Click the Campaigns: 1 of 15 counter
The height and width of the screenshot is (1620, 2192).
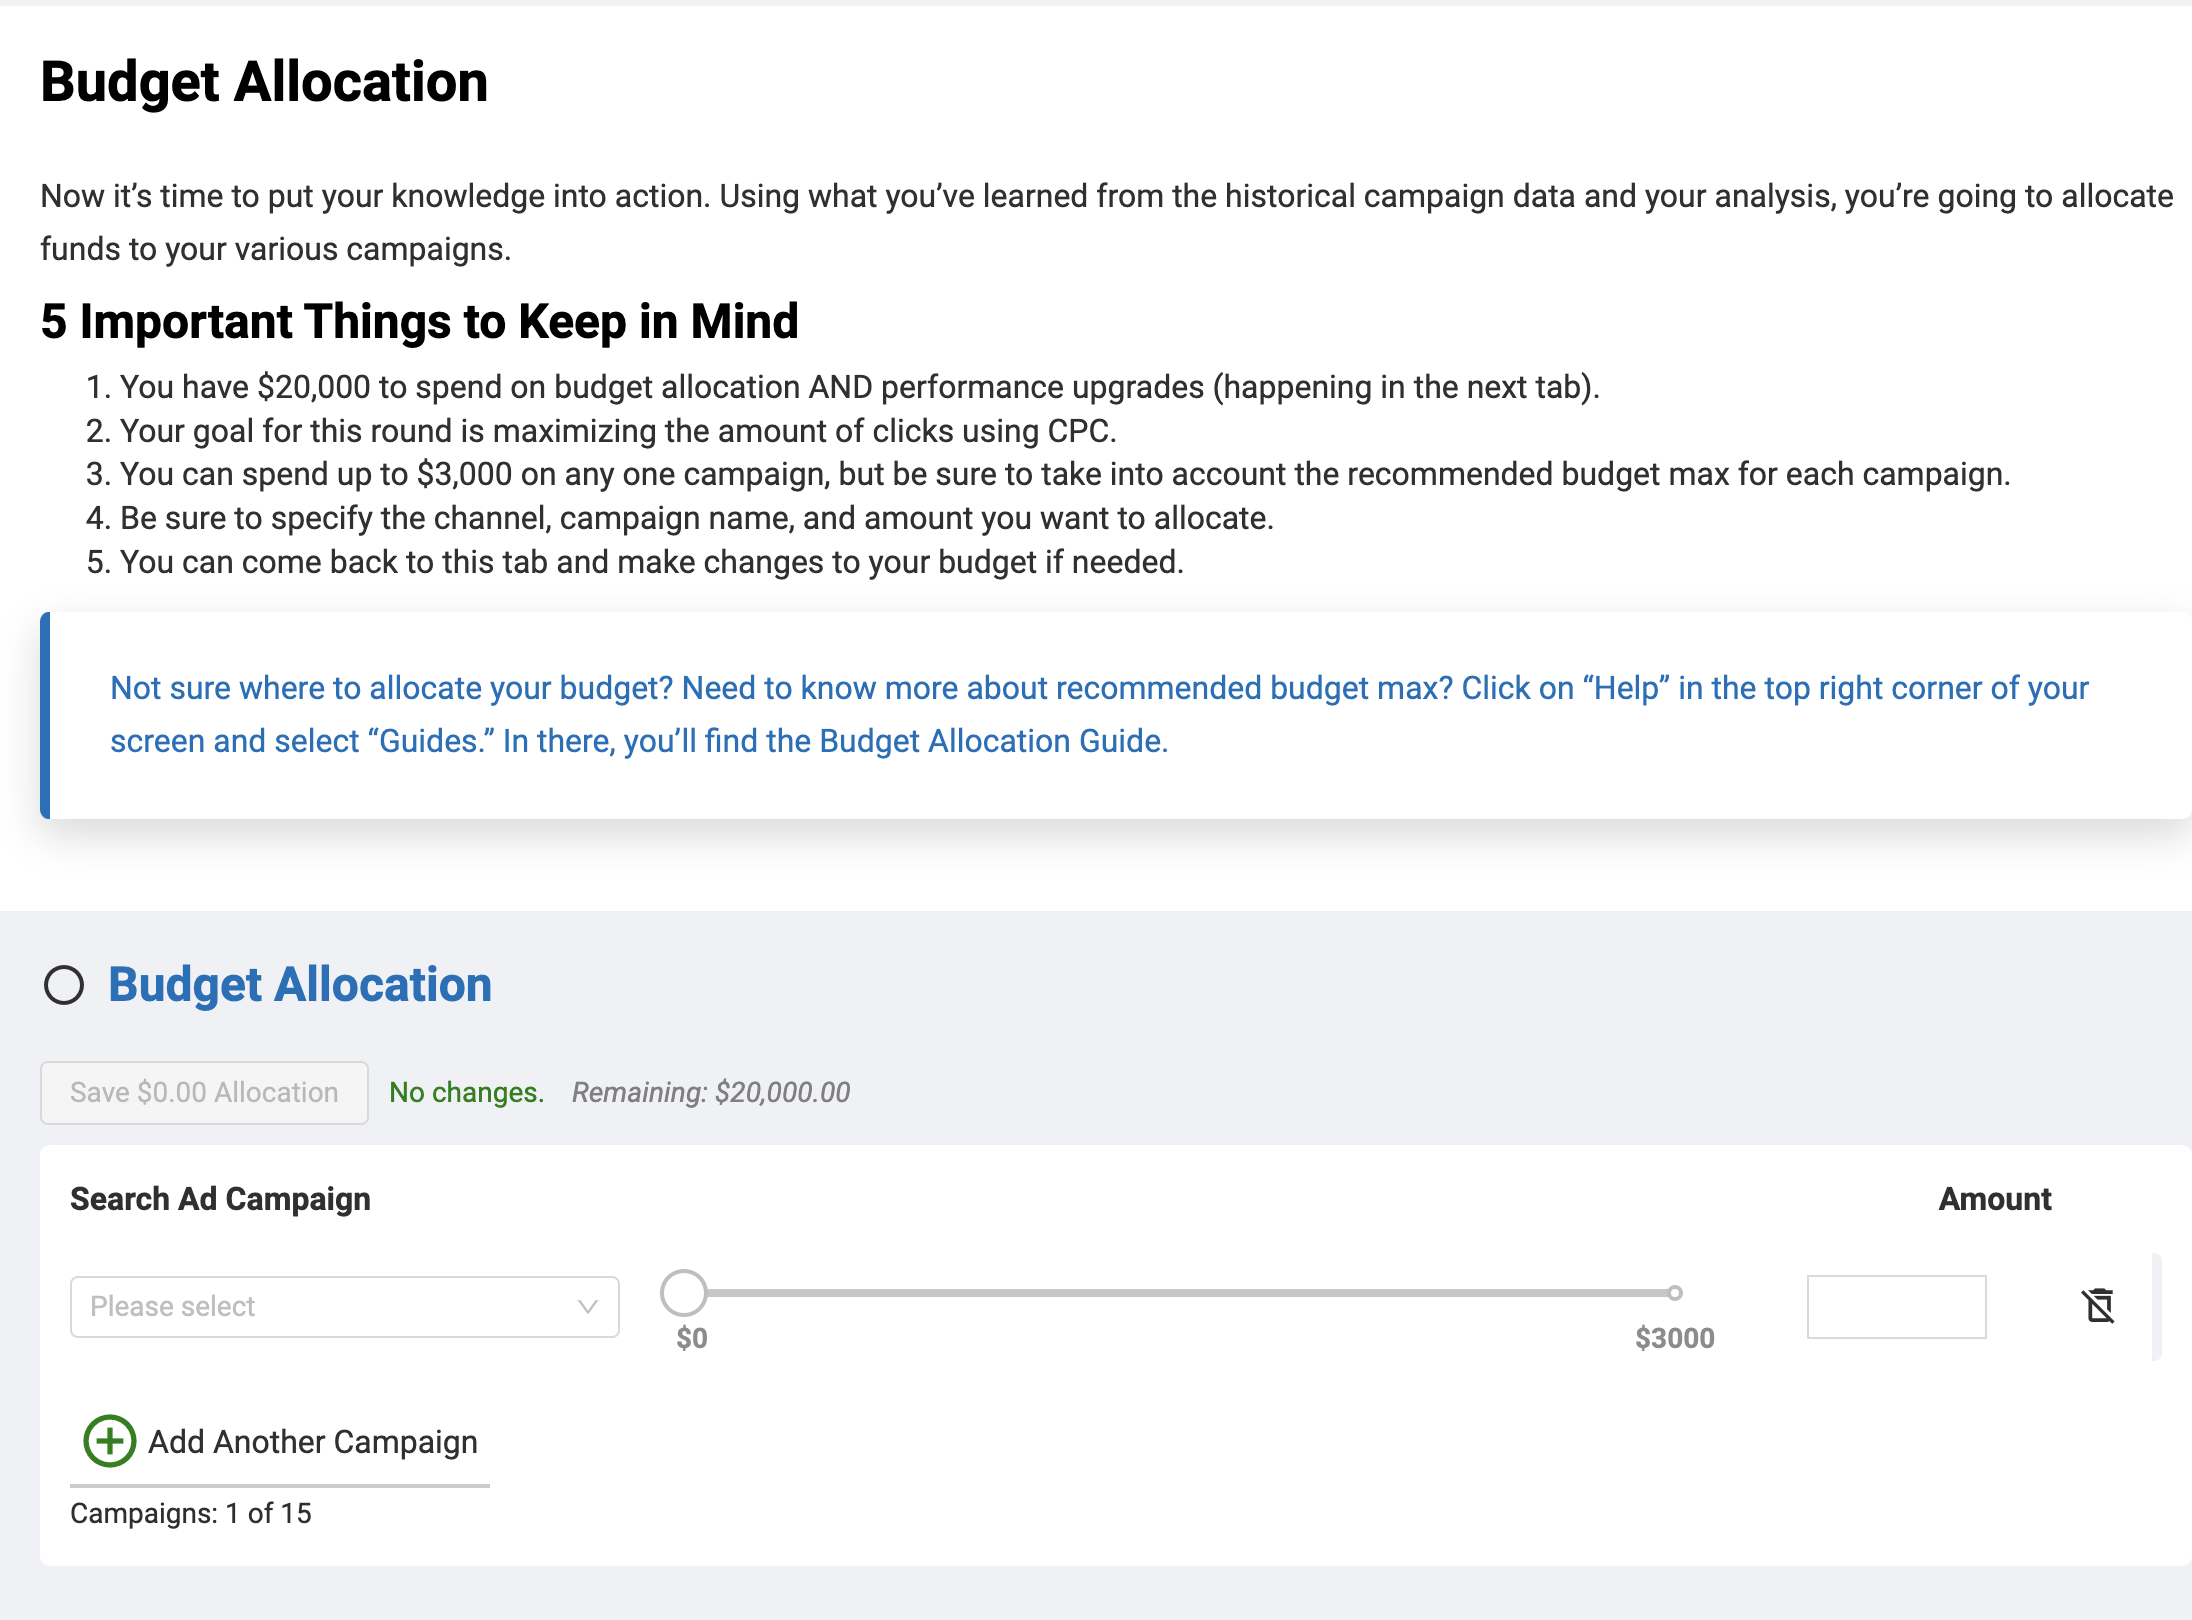click(190, 1513)
